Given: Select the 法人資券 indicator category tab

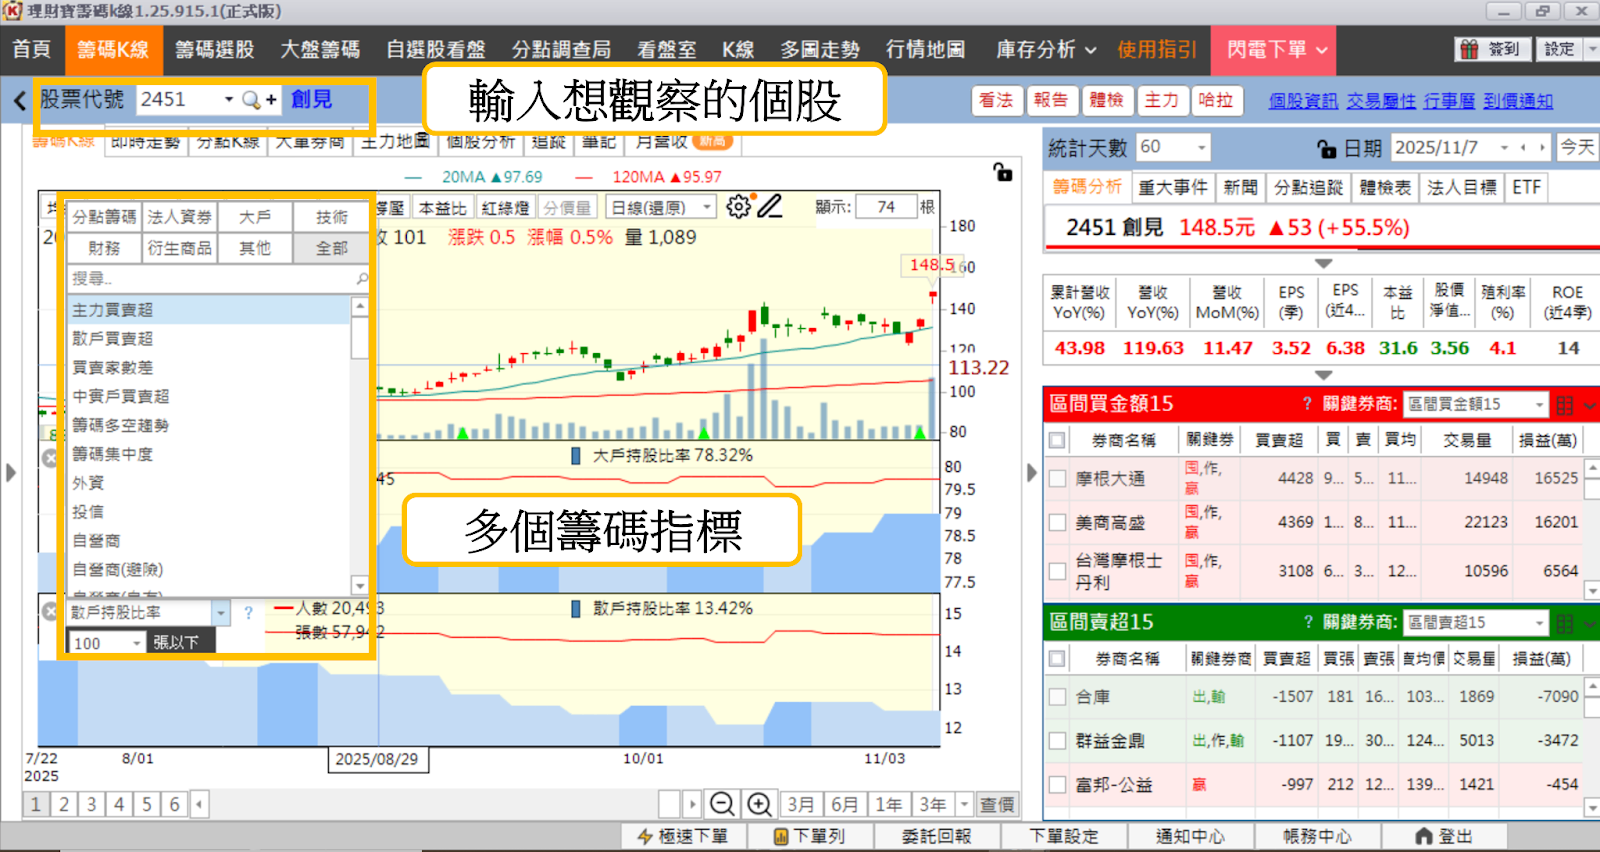Looking at the screenshot, I should 180,217.
